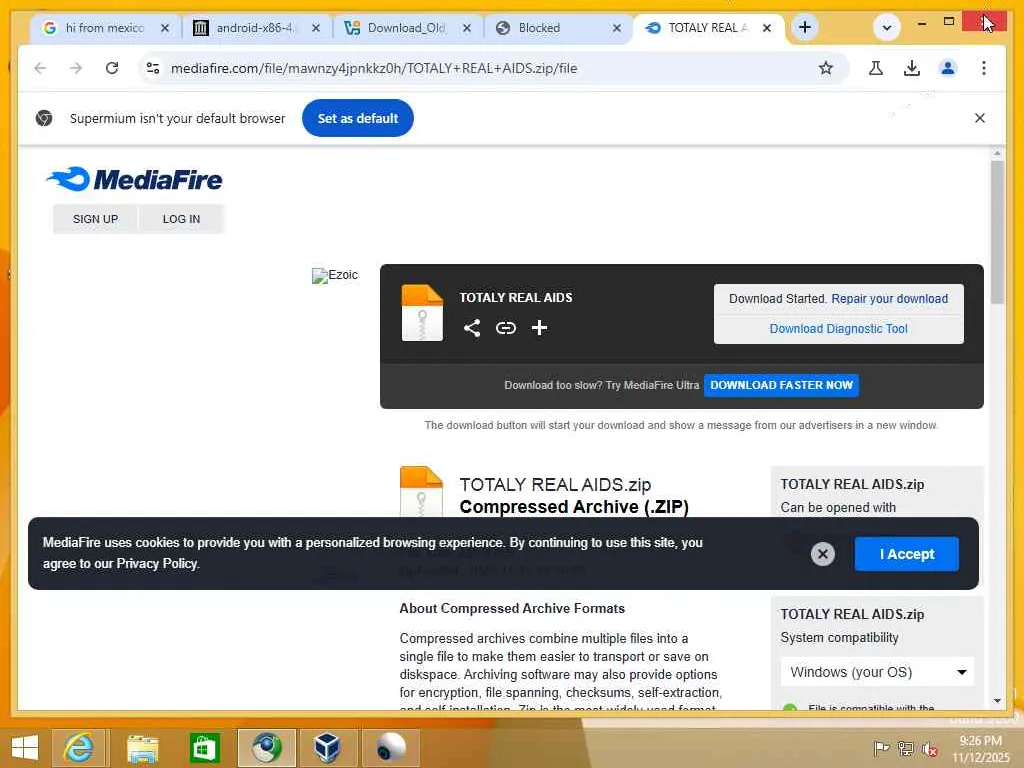Copy link using the chain link icon
This screenshot has width=1024, height=768.
click(x=505, y=328)
